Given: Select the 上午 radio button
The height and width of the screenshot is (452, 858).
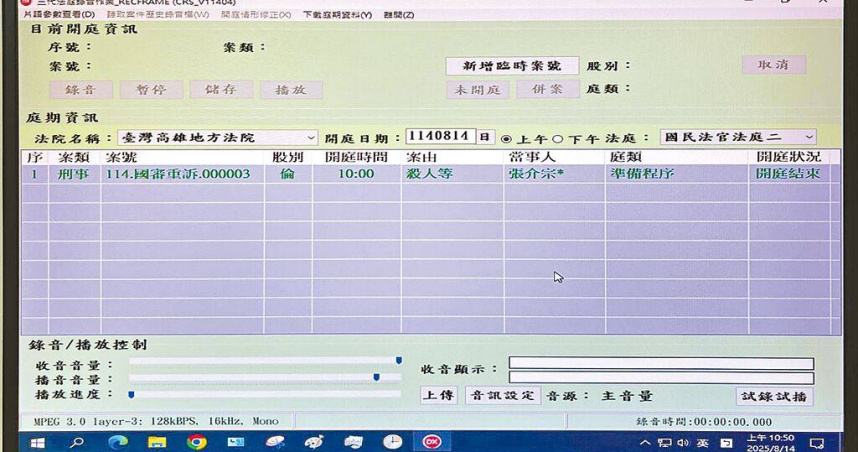Looking at the screenshot, I should point(507,139).
